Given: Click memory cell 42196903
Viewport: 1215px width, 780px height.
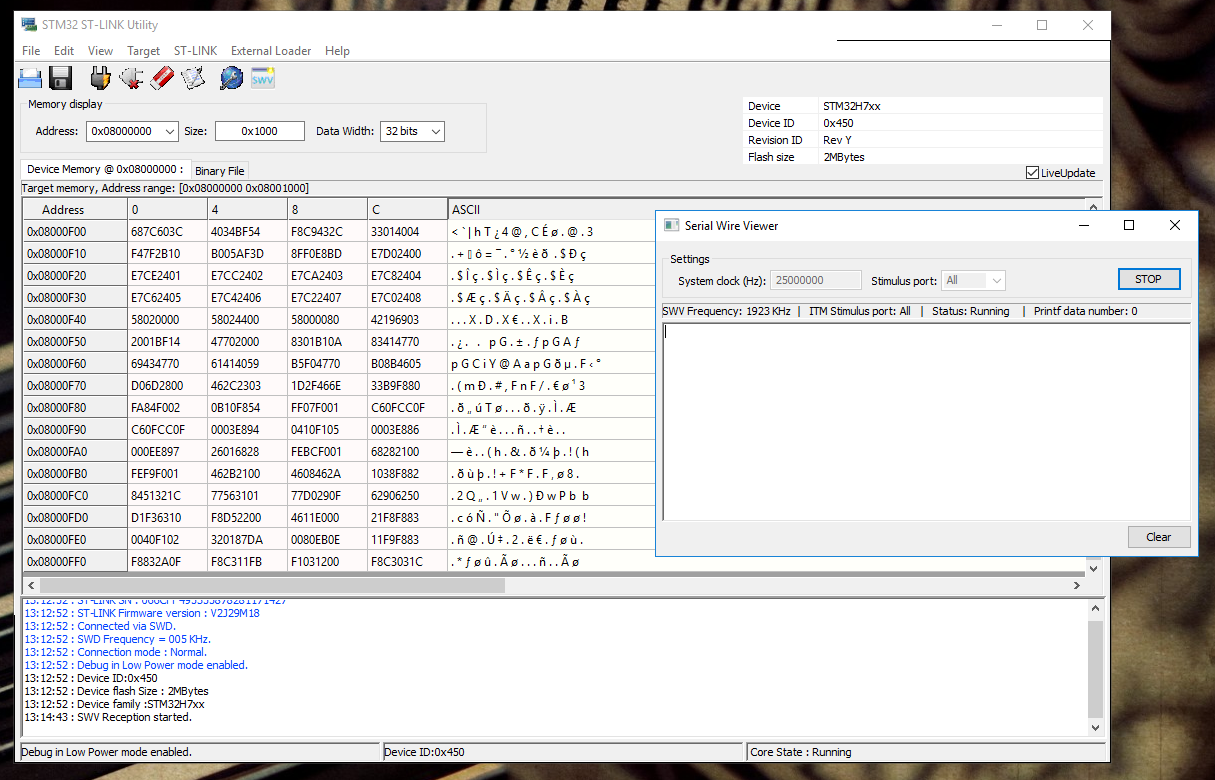Looking at the screenshot, I should pos(407,320).
